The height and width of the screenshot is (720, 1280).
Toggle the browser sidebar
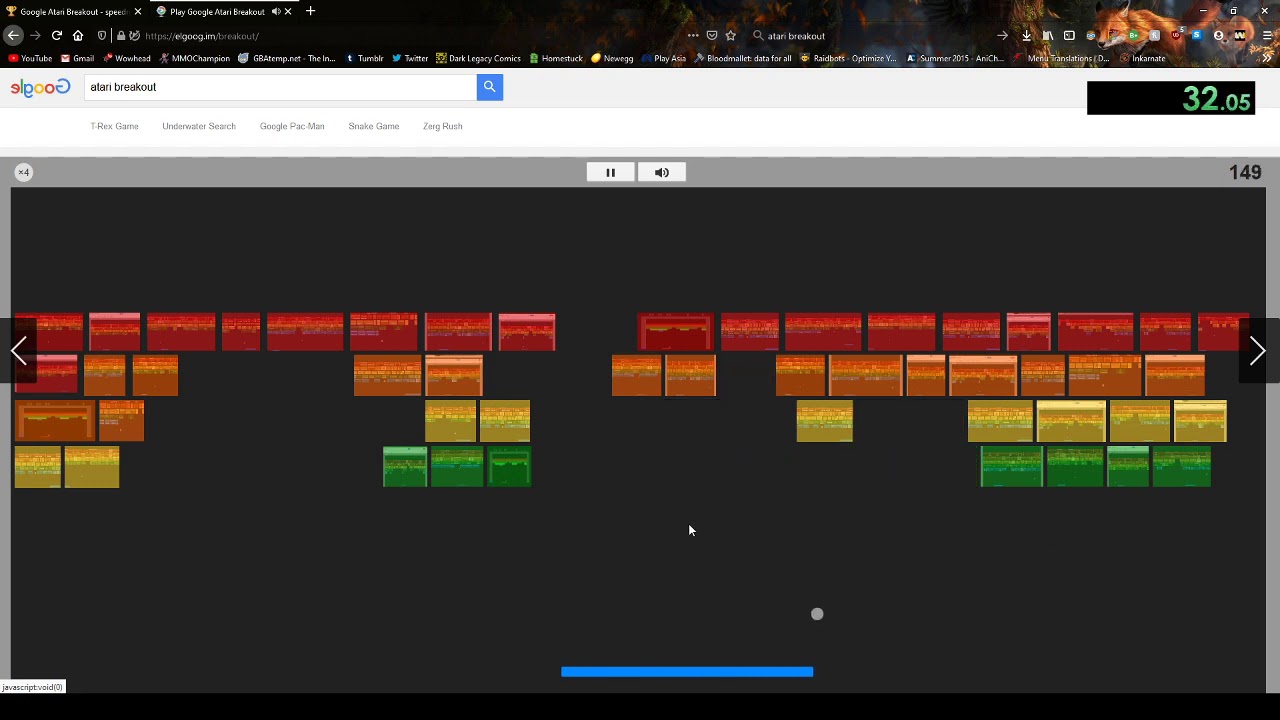1069,36
